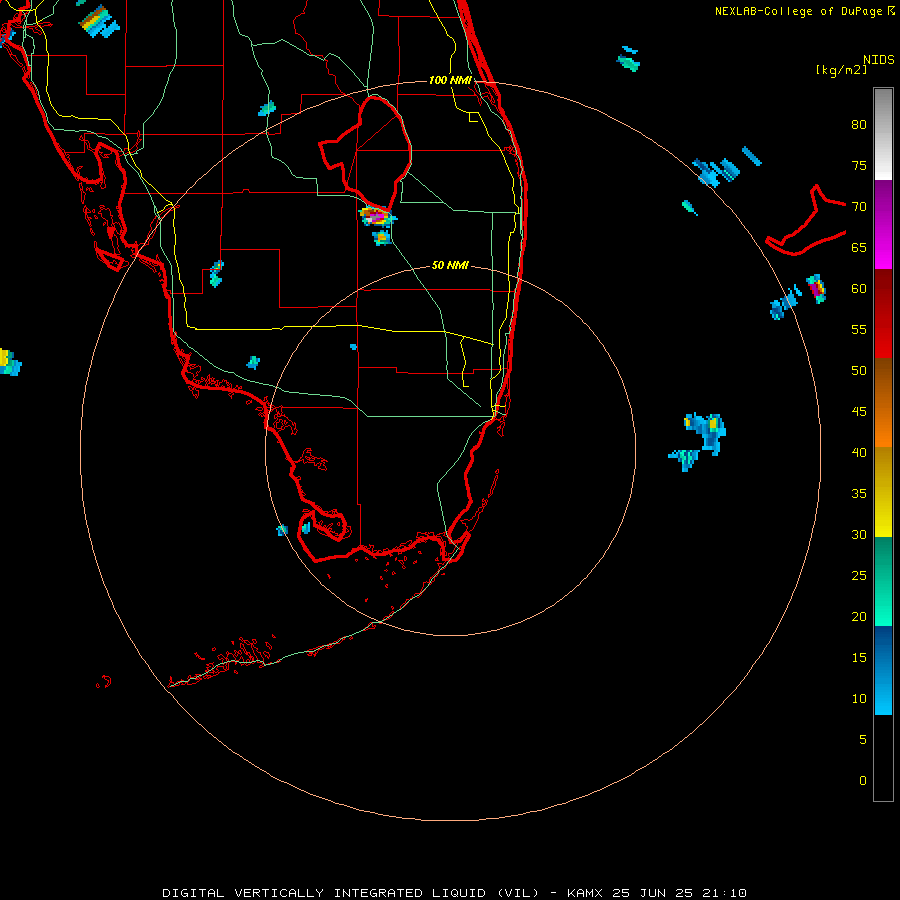Click the 70 value on the color scale
Screen dimensions: 900x900
click(859, 207)
